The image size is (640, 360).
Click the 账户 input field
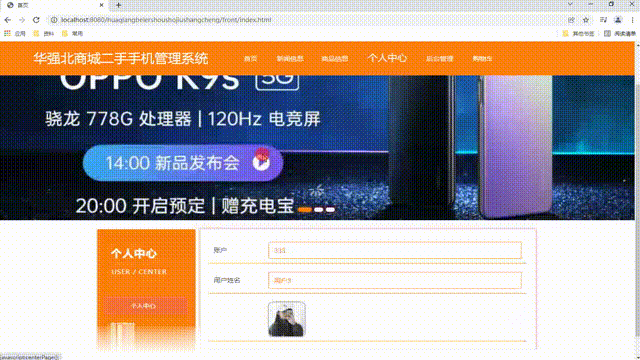click(395, 250)
